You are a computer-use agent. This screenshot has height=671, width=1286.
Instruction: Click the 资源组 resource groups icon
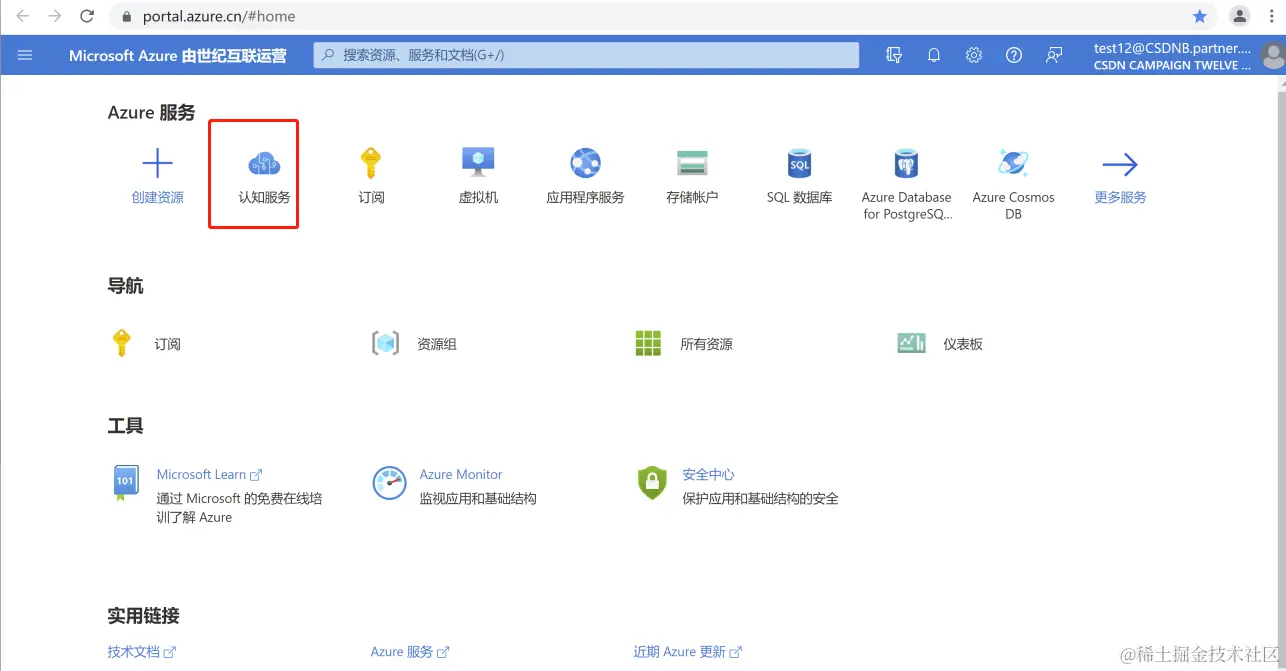385,343
